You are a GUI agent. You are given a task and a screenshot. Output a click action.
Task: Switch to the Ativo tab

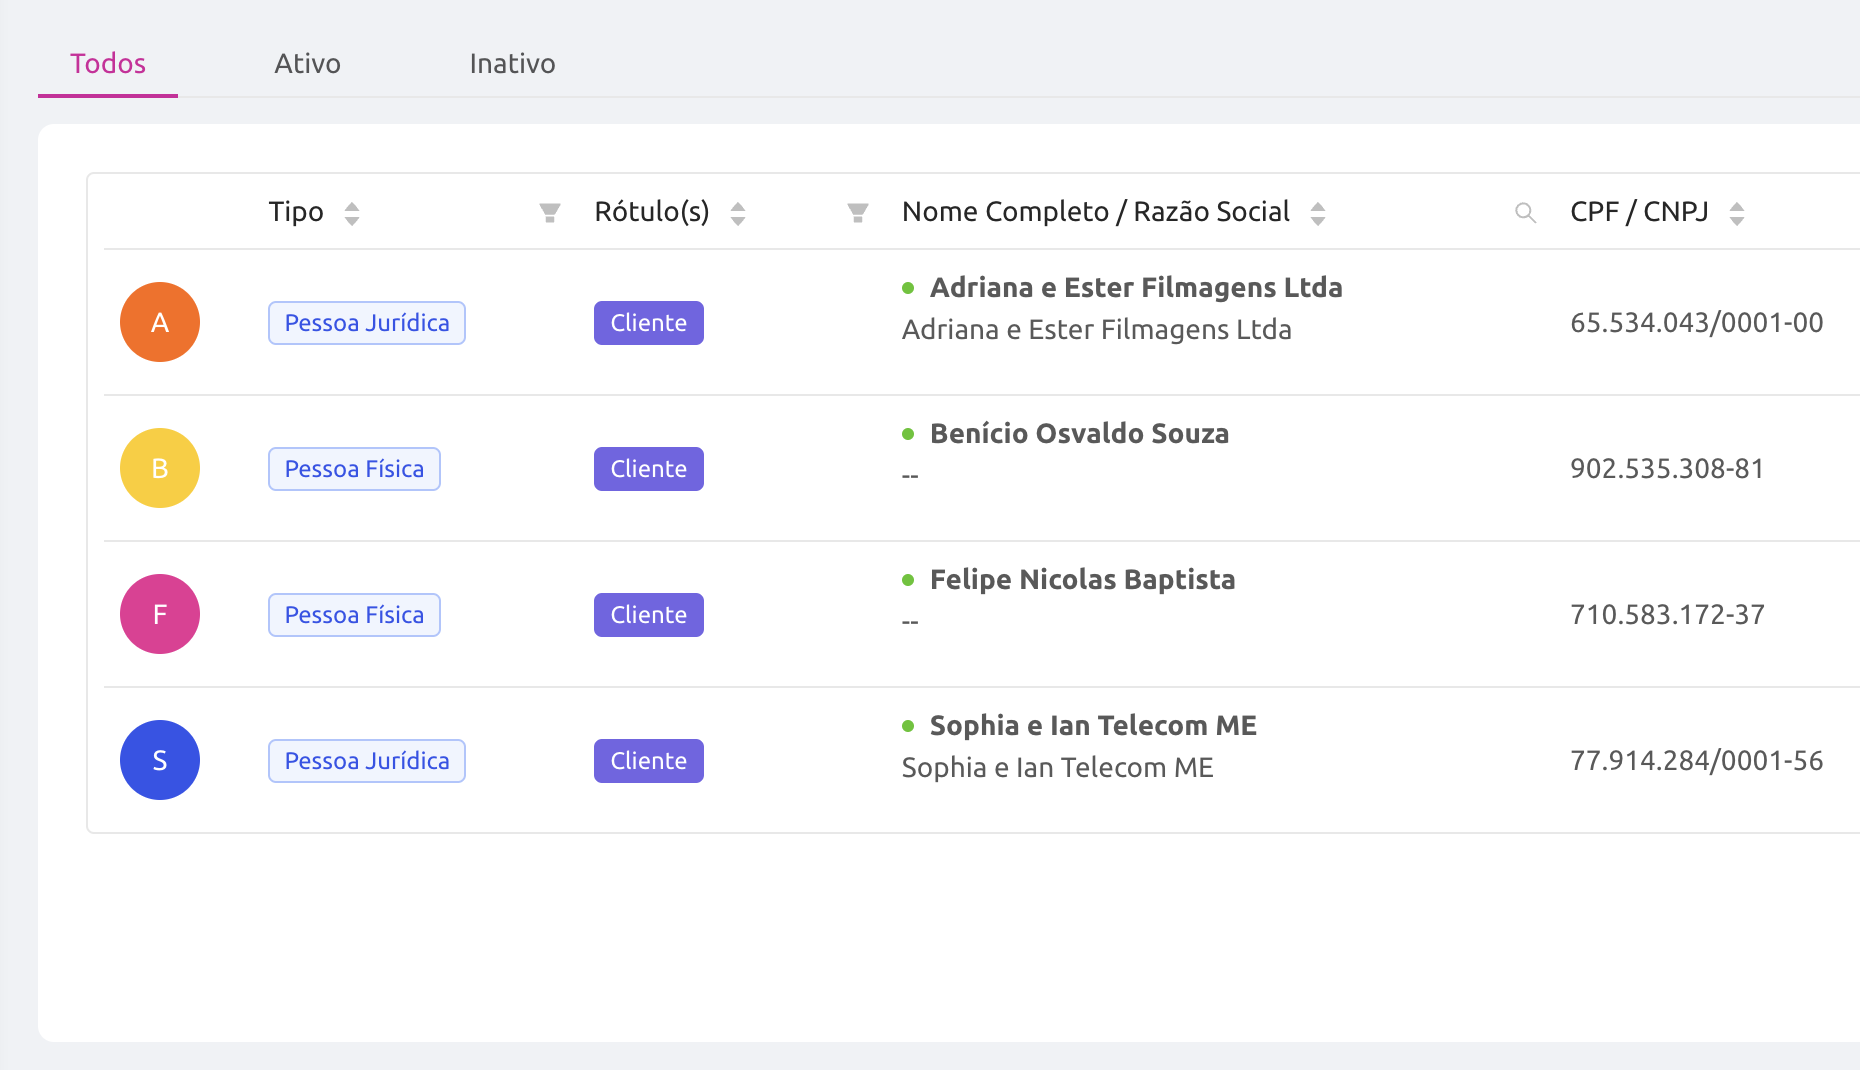(307, 64)
